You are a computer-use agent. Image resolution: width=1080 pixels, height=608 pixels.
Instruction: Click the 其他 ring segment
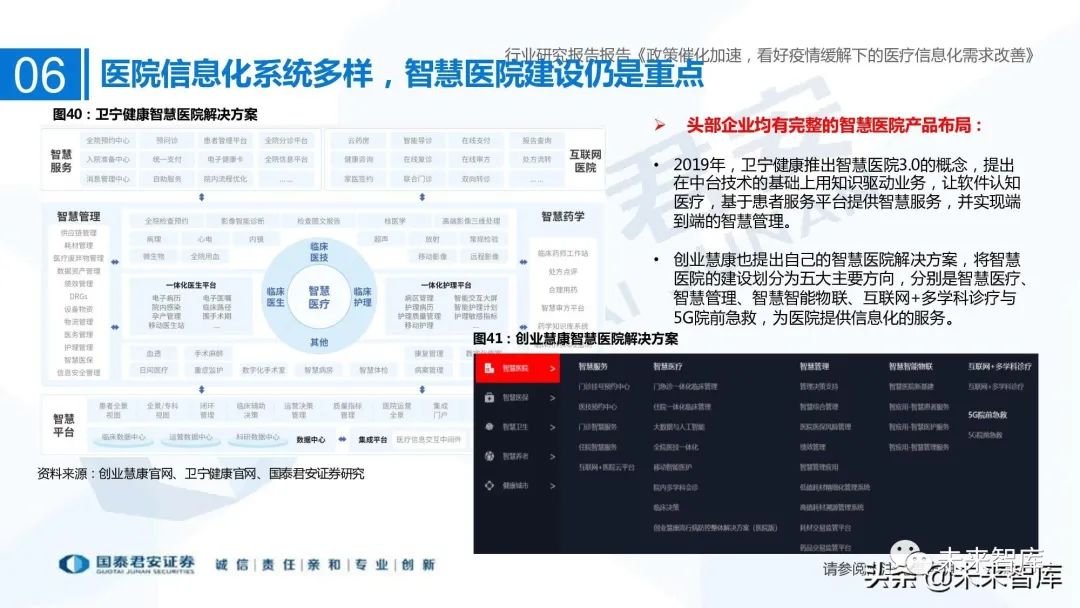click(x=319, y=342)
